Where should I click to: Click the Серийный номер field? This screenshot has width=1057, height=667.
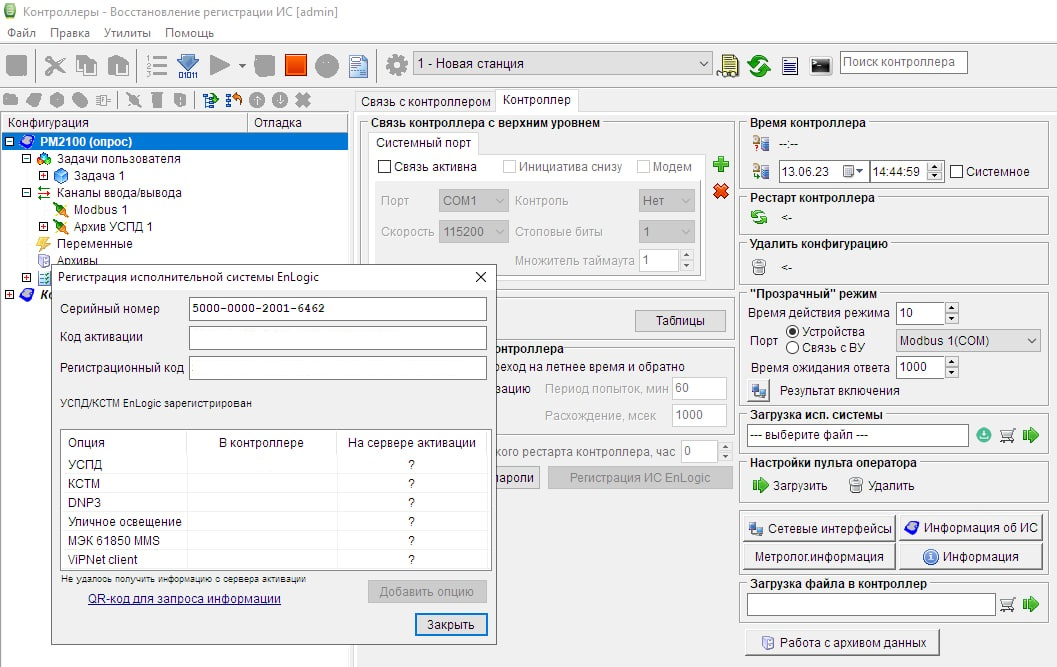tap(338, 308)
